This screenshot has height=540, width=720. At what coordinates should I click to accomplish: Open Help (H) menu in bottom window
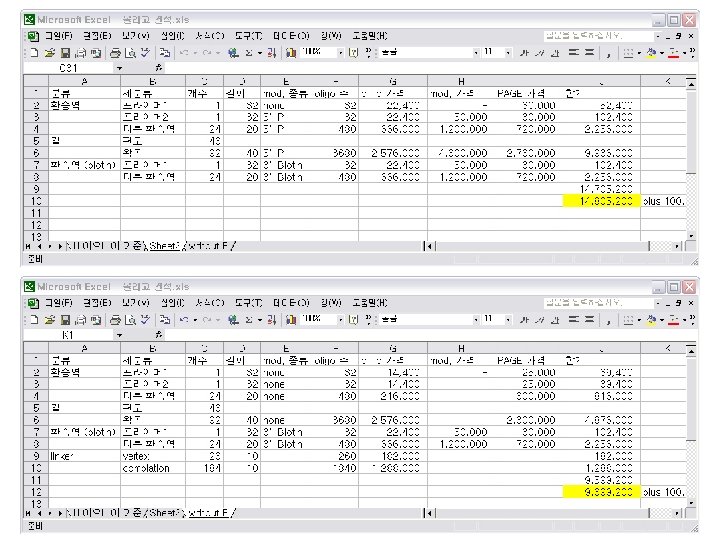pos(370,303)
